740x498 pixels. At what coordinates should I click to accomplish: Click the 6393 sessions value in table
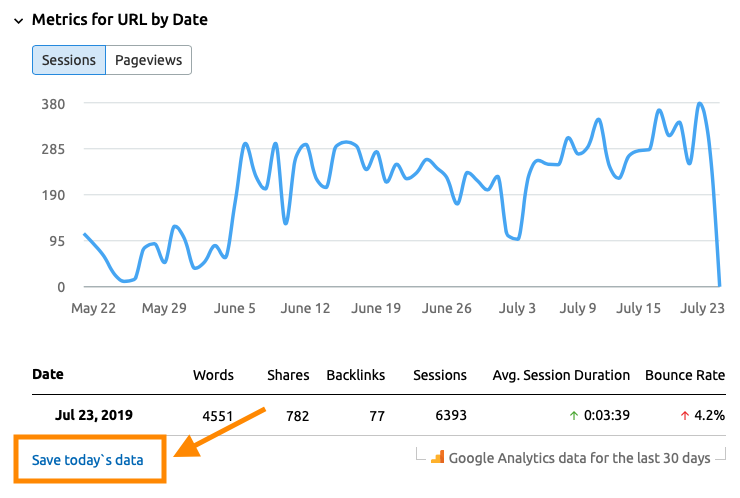tap(447, 416)
